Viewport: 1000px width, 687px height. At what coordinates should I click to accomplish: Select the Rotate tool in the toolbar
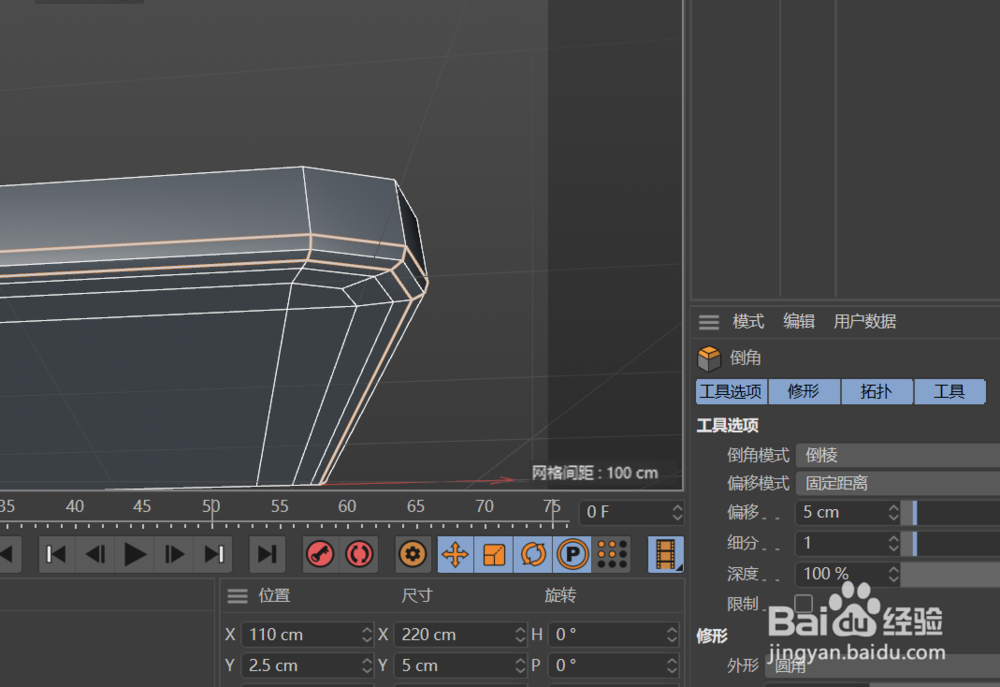tap(533, 554)
